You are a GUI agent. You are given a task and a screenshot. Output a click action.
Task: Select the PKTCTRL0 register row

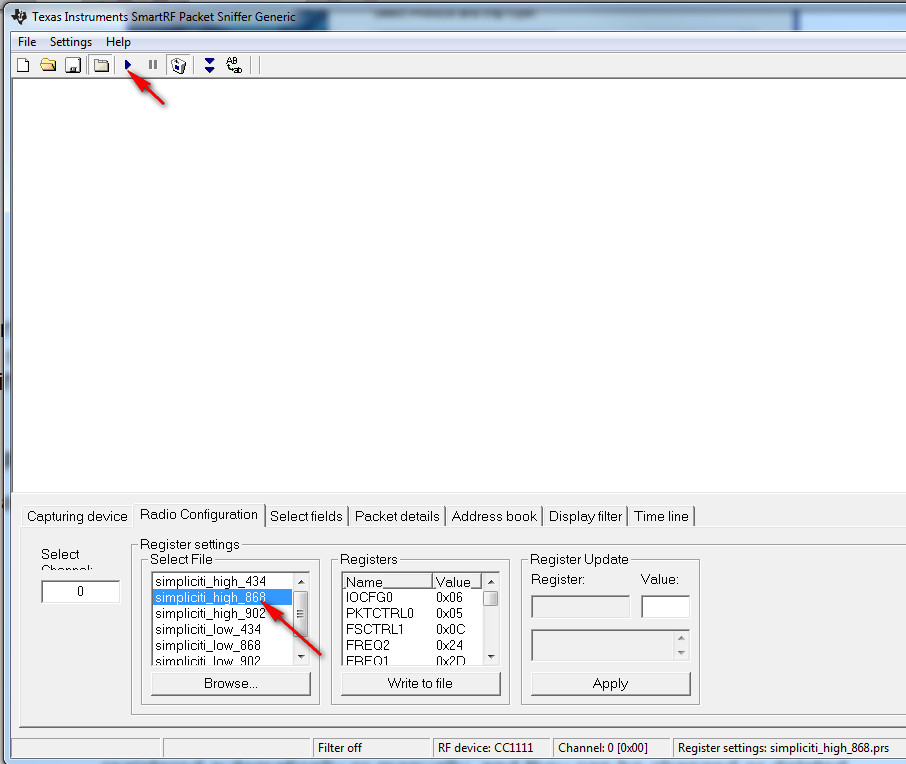(413, 613)
